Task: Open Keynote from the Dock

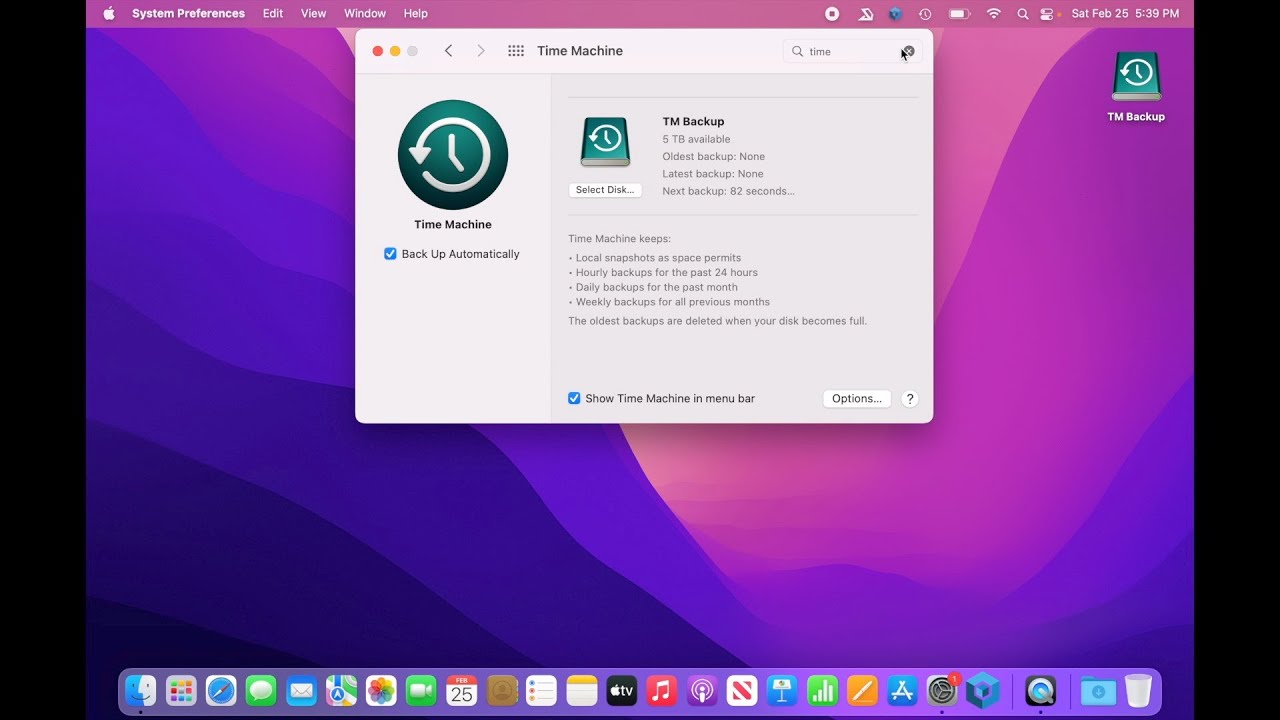Action: pos(782,690)
